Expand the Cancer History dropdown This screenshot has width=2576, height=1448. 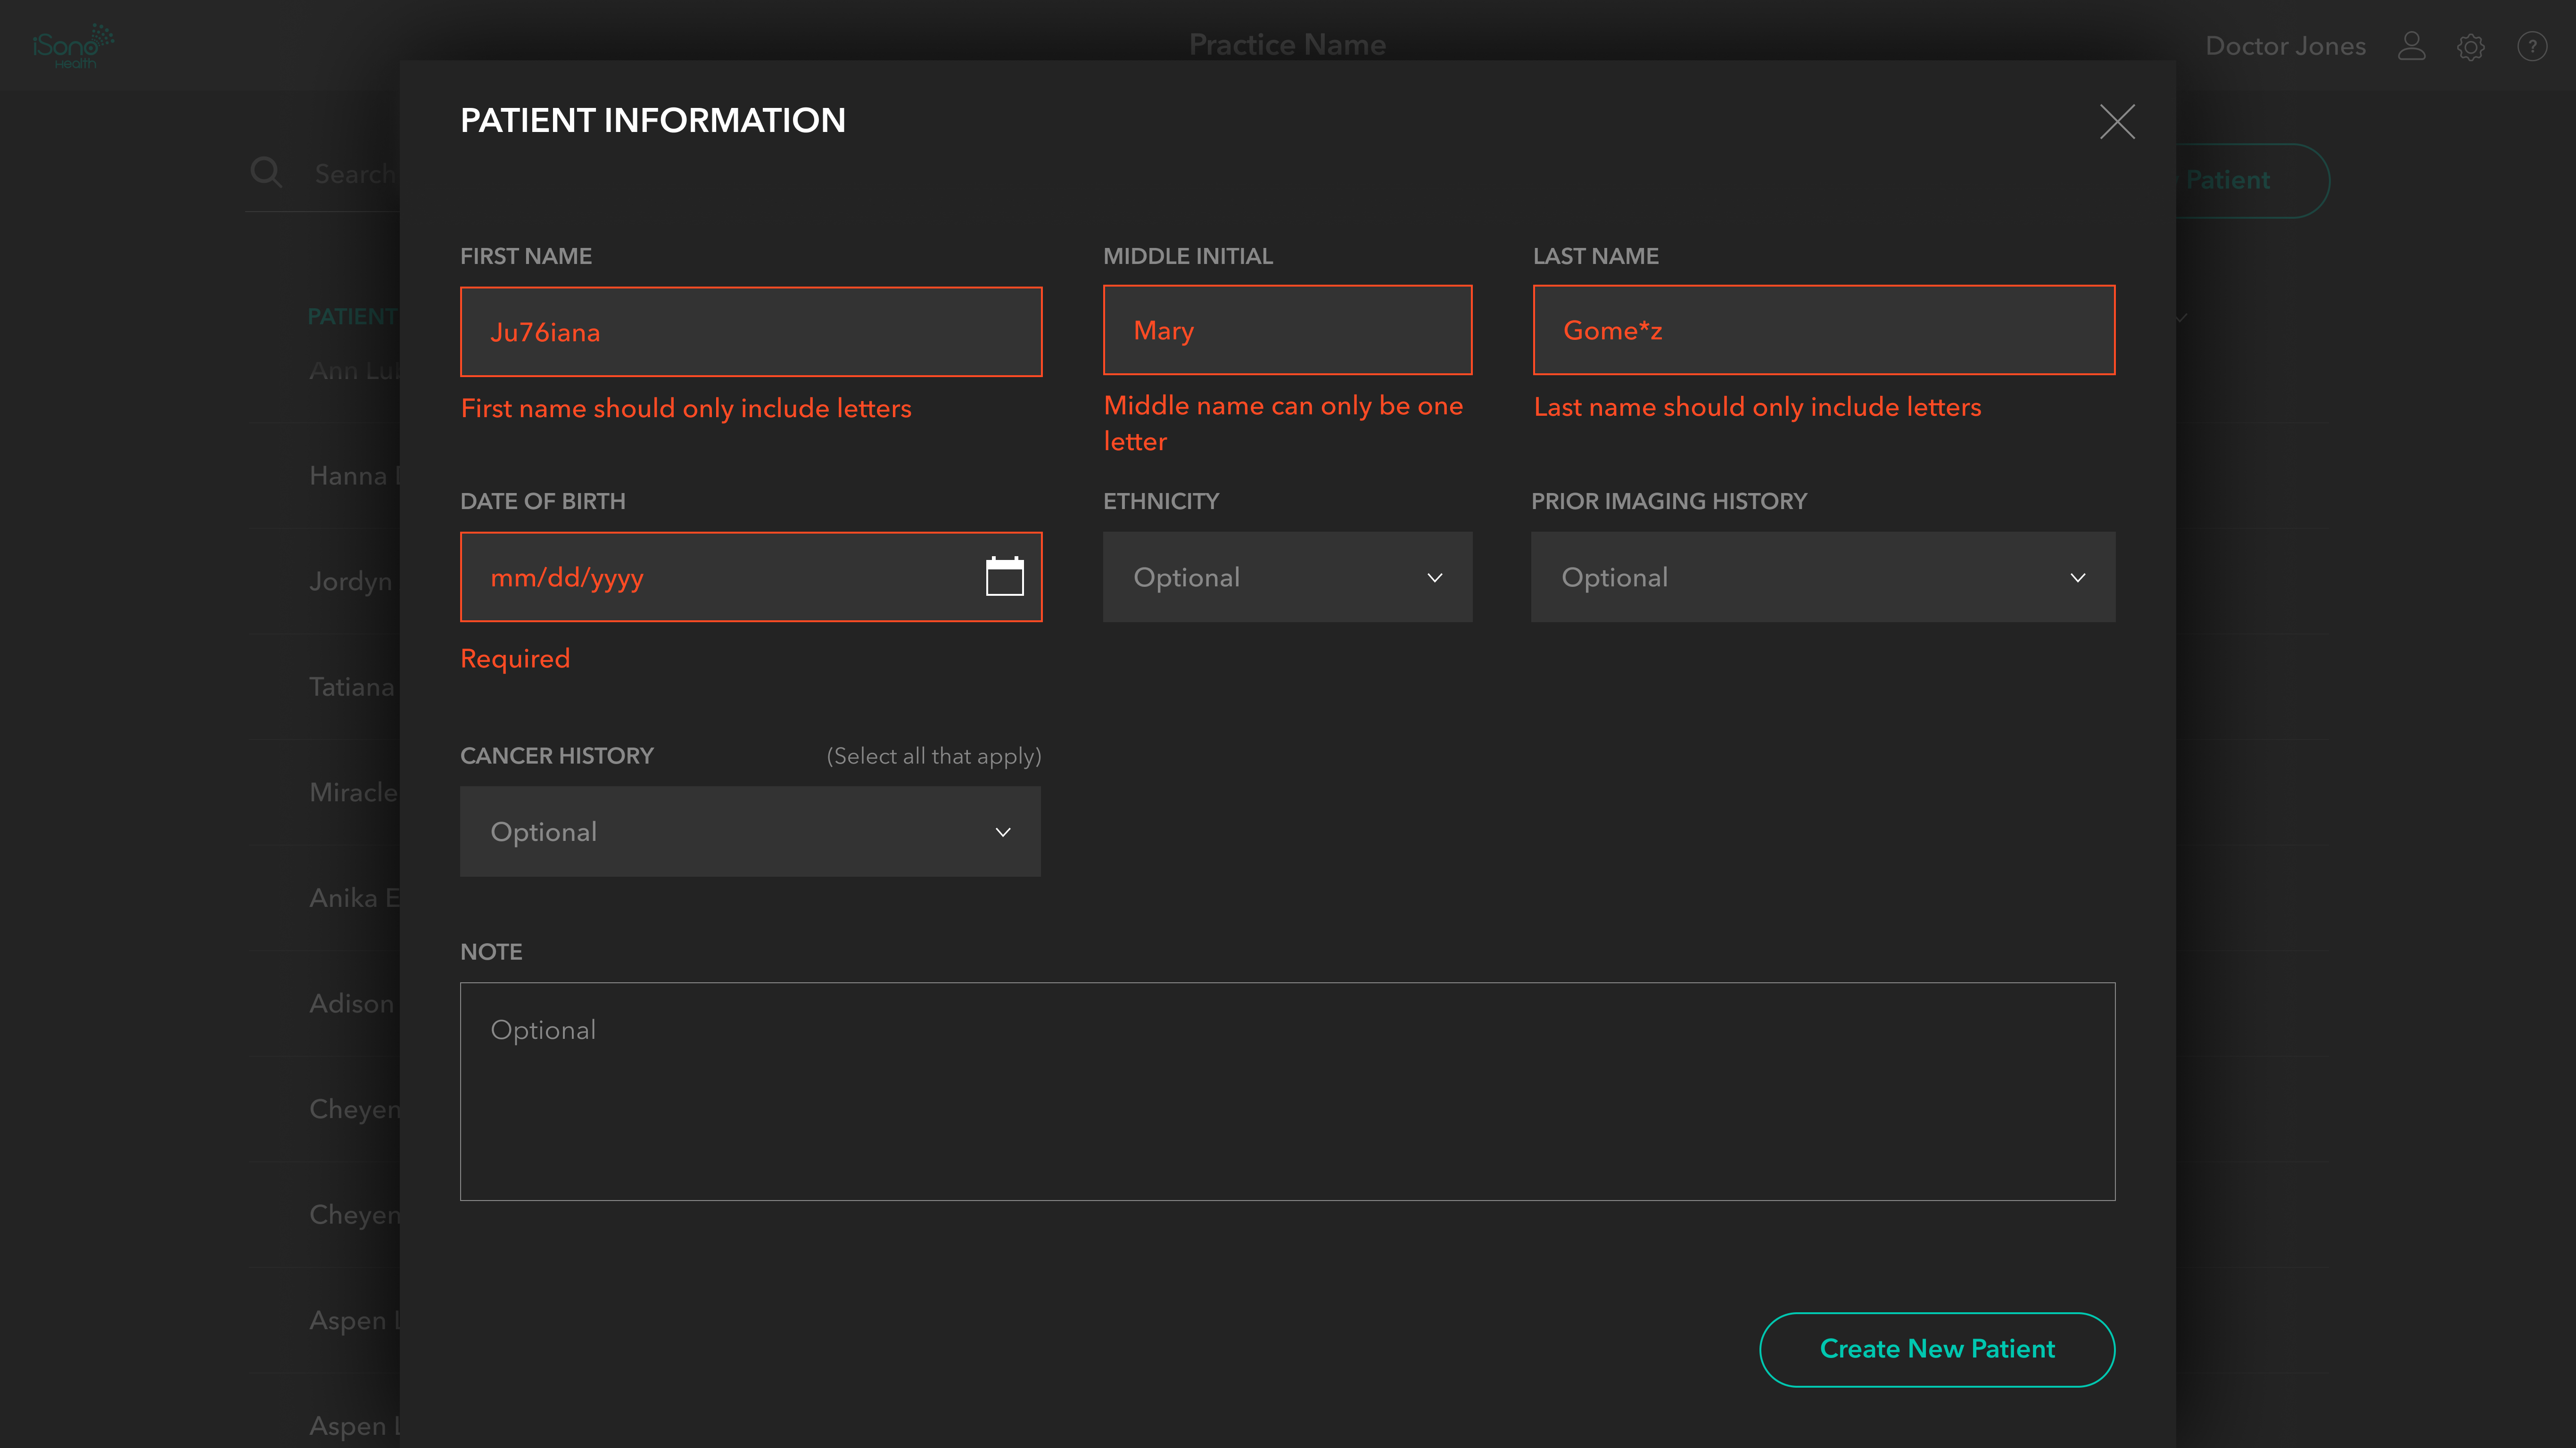(750, 832)
